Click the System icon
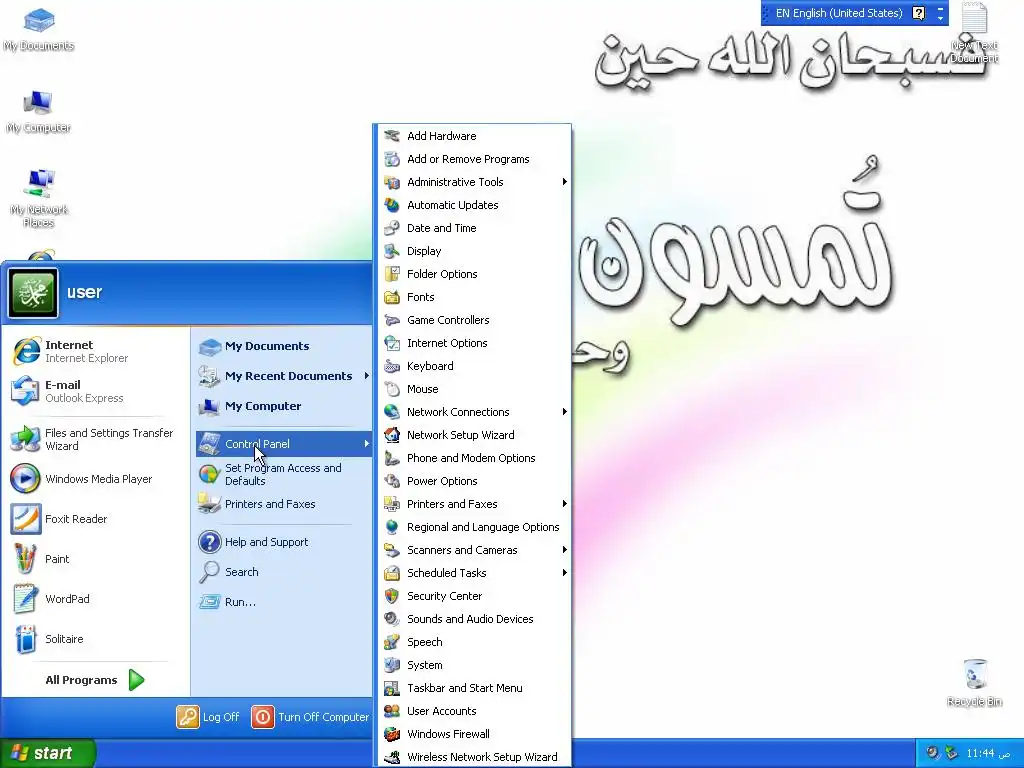The width and height of the screenshot is (1024, 768). [392, 665]
